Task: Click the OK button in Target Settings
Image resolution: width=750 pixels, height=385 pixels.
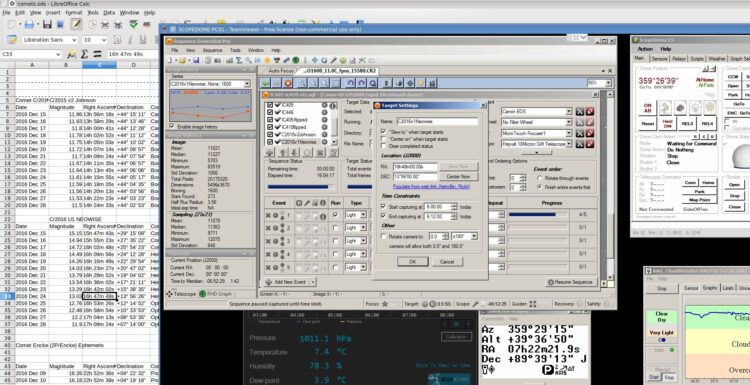Action: point(412,262)
